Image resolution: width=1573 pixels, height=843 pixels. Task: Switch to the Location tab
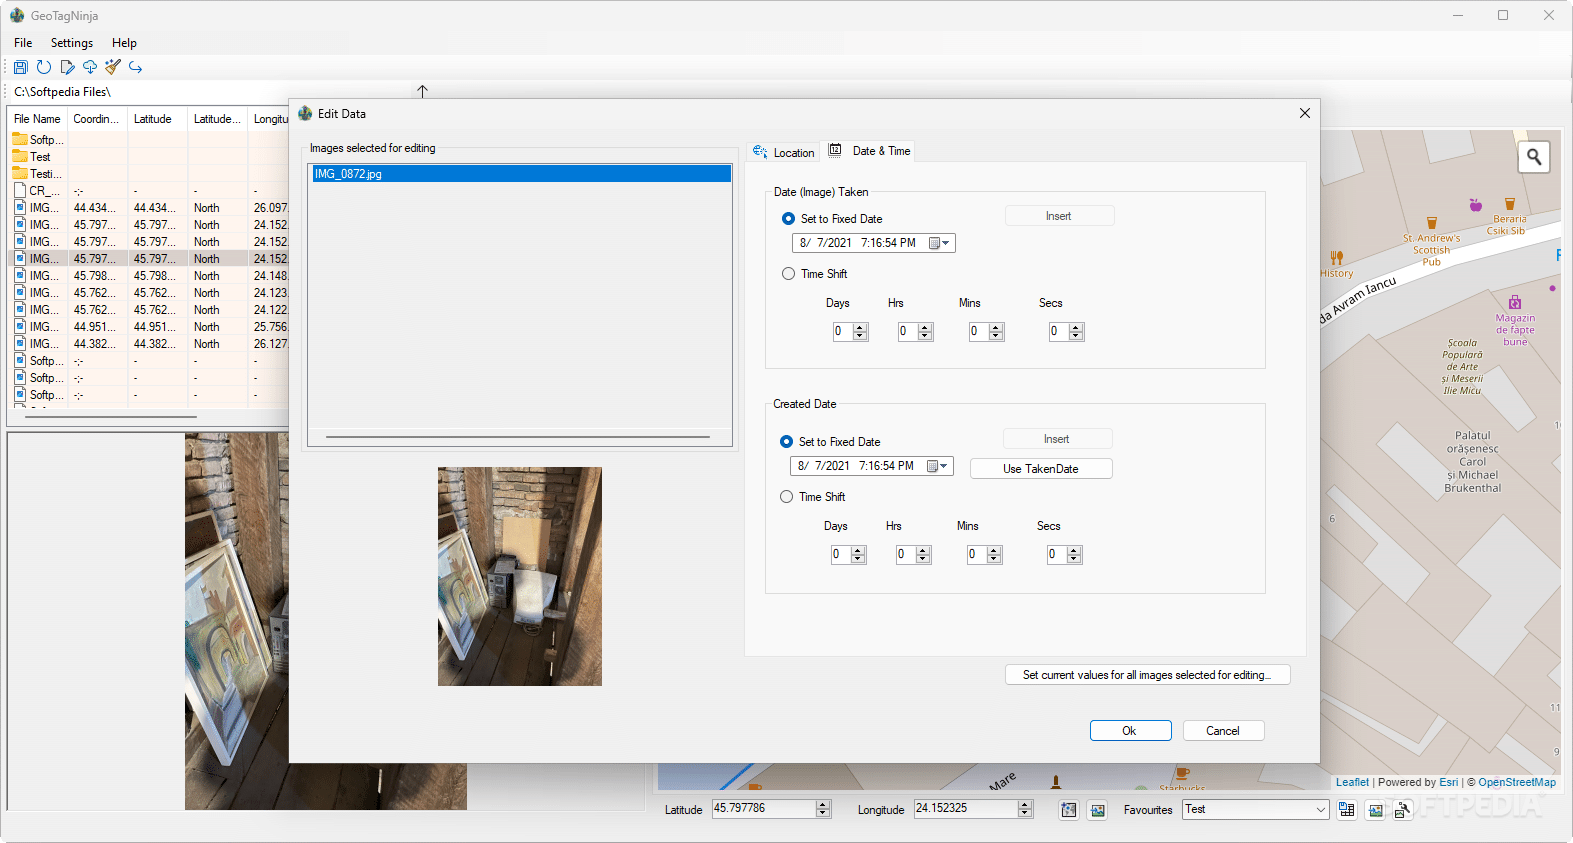(x=783, y=152)
